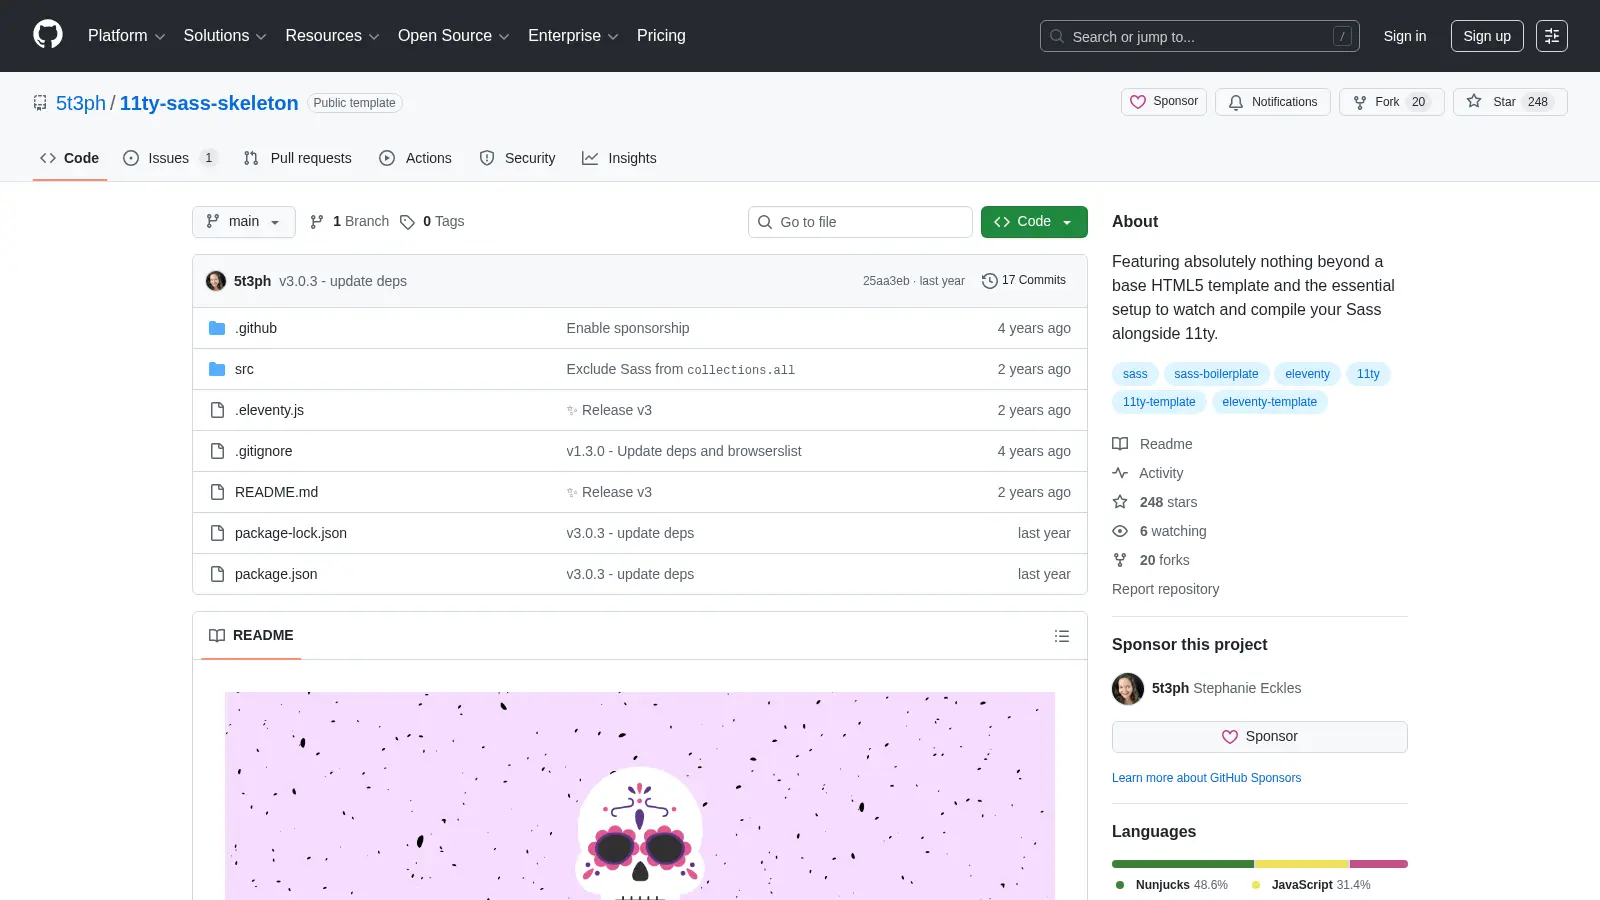Click Stephanie Eckles sponsor avatar
Image resolution: width=1600 pixels, height=900 pixels.
click(x=1128, y=688)
